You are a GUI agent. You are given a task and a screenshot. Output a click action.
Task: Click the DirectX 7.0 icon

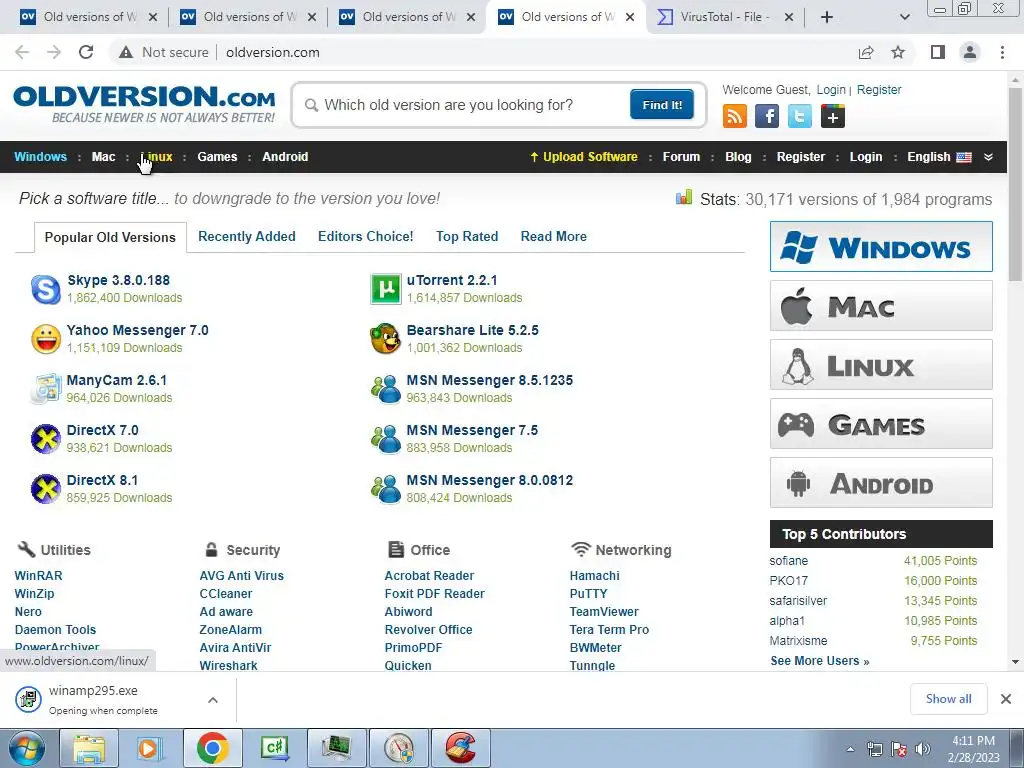(x=46, y=439)
